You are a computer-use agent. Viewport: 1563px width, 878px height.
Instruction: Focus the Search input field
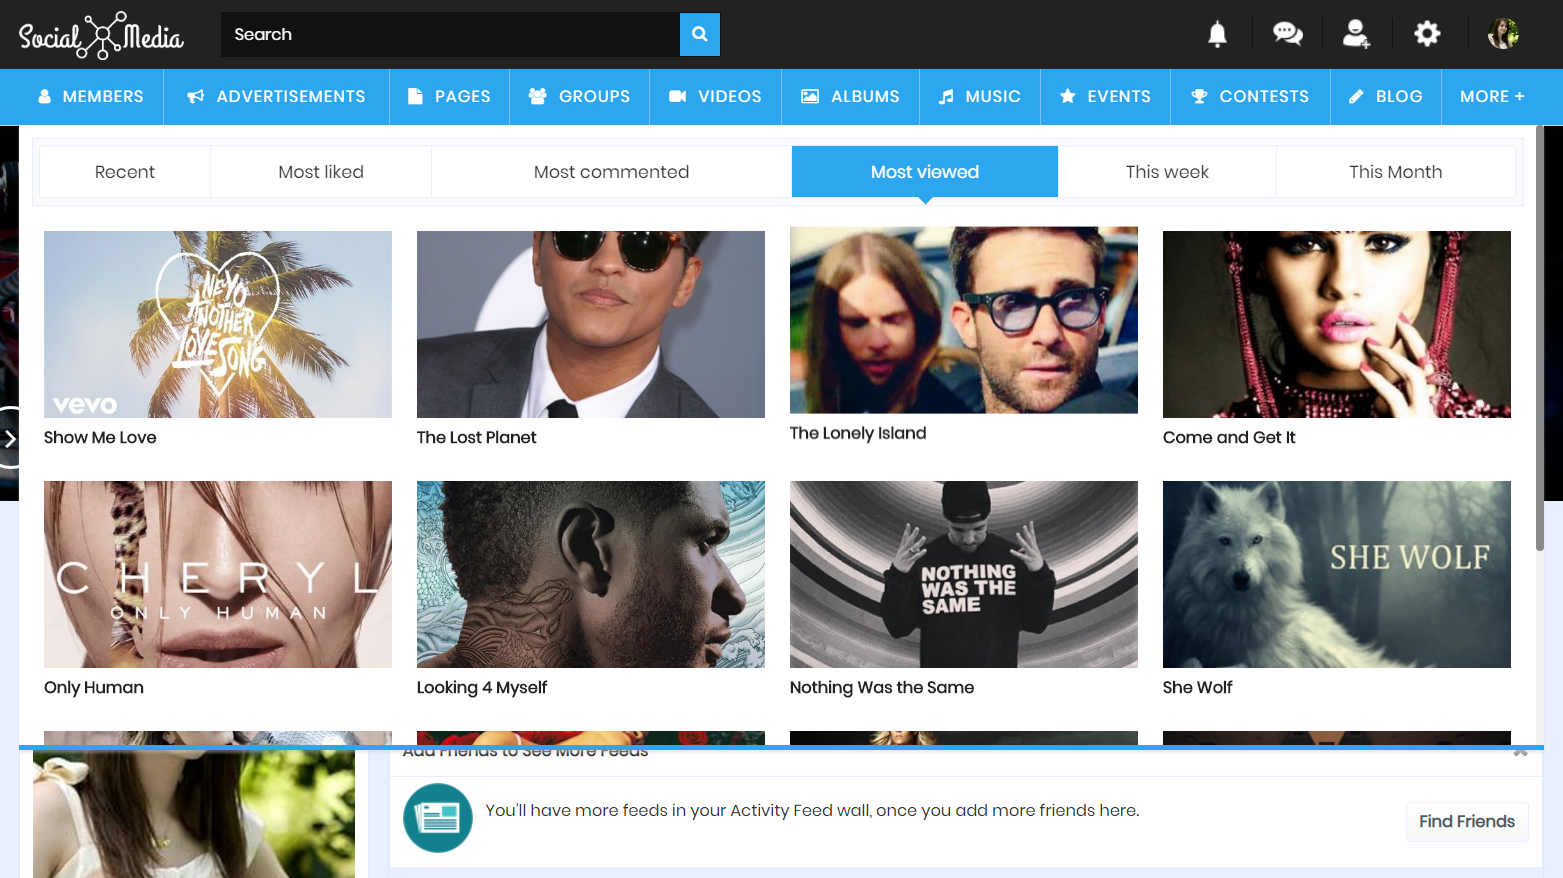450,34
